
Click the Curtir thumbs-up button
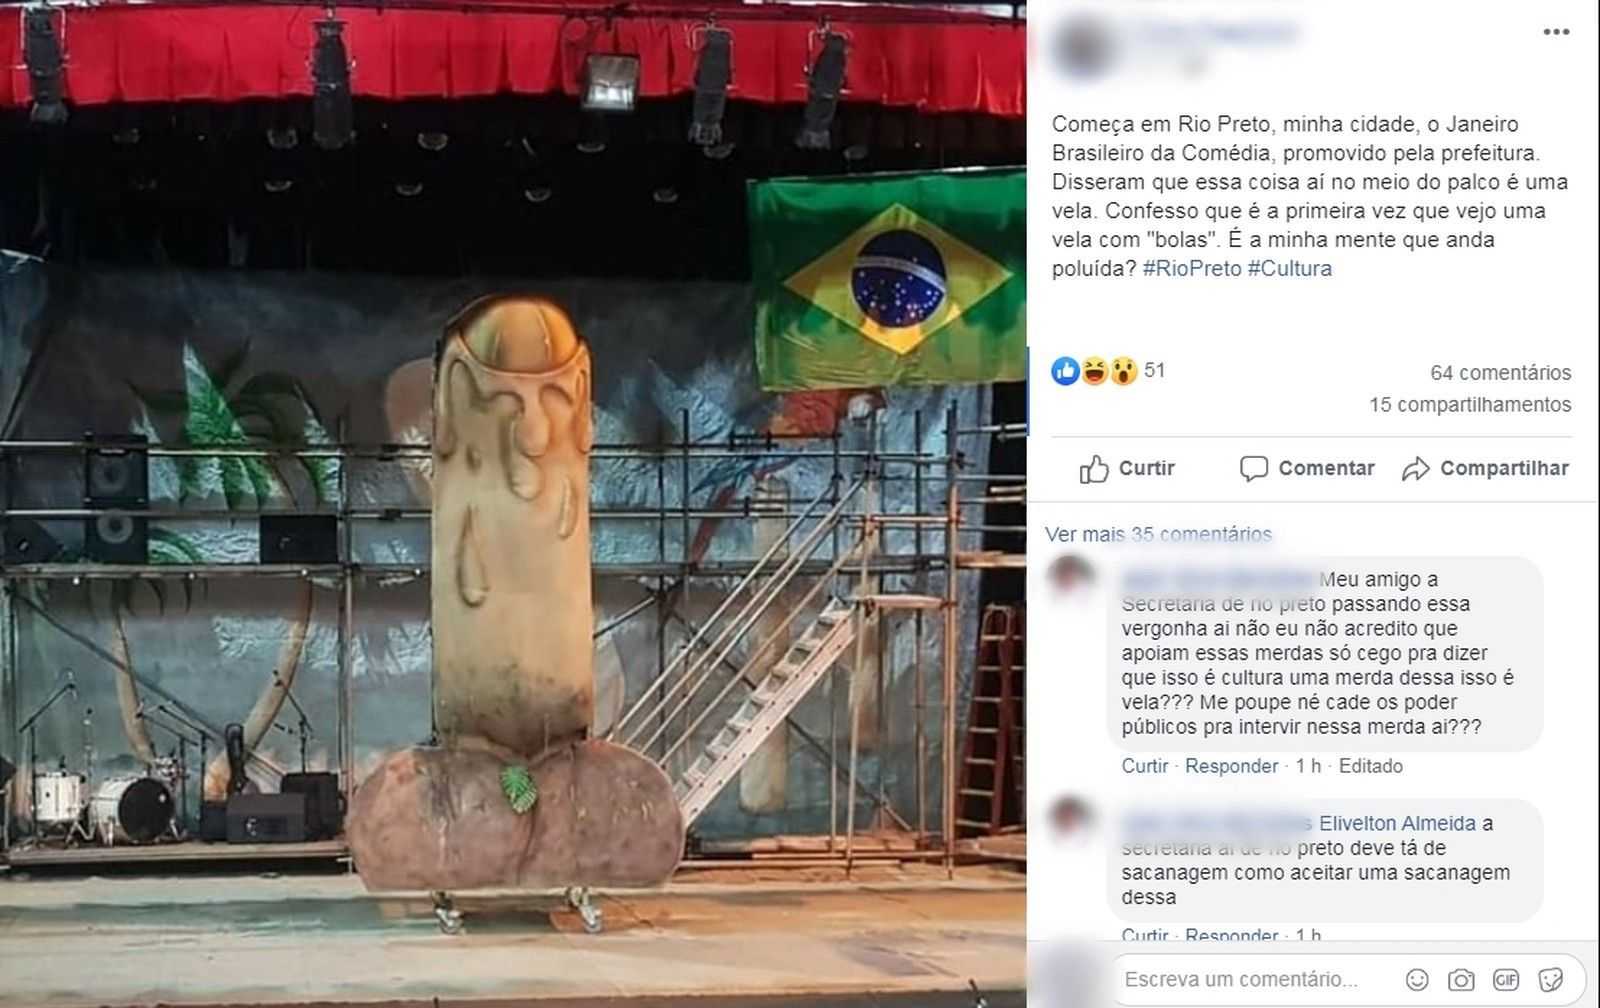tap(1127, 468)
